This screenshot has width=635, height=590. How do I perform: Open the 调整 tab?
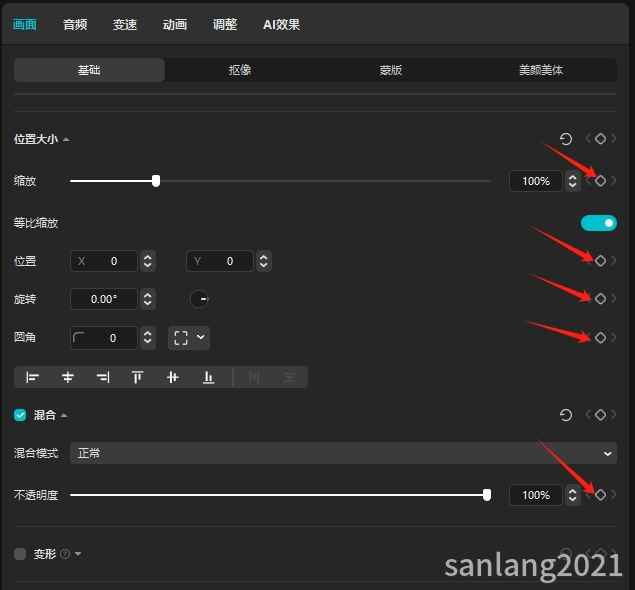225,25
